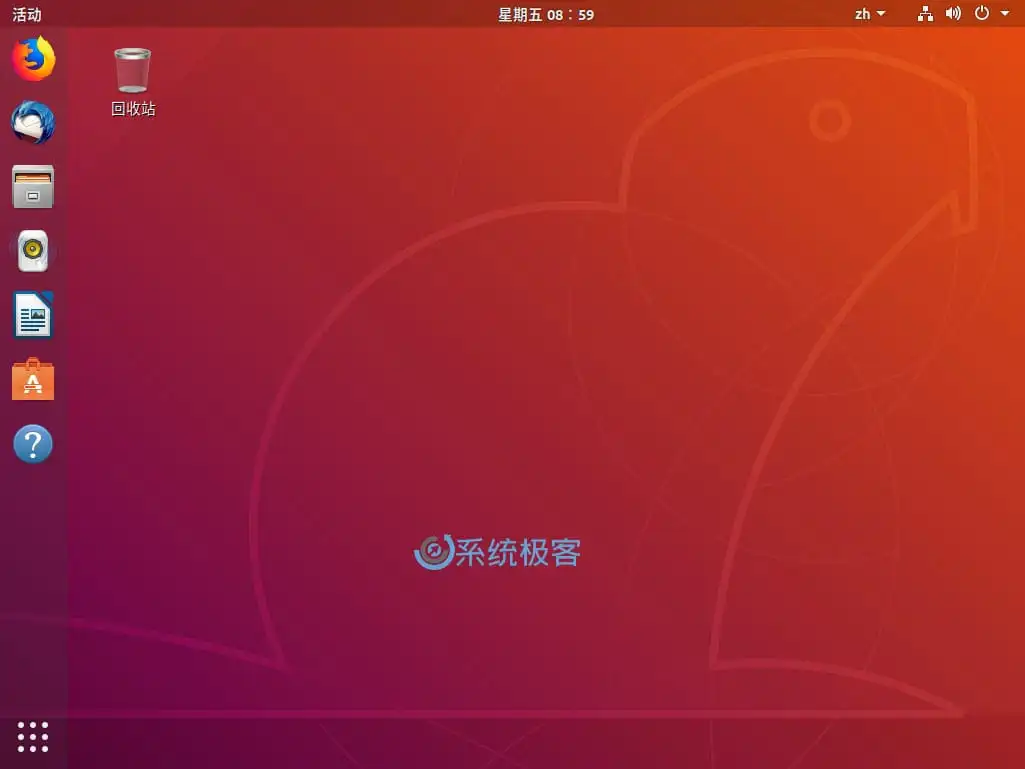Open the clock calendar 星期五 08:59
The height and width of the screenshot is (769, 1025).
(546, 14)
